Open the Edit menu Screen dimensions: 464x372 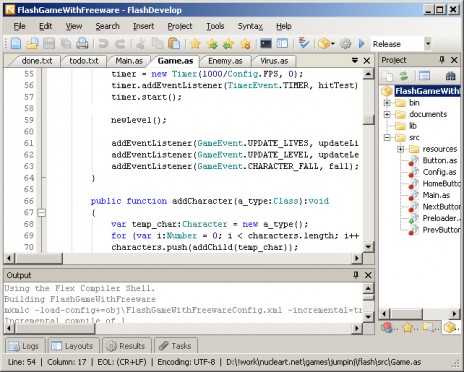pyautogui.click(x=45, y=26)
